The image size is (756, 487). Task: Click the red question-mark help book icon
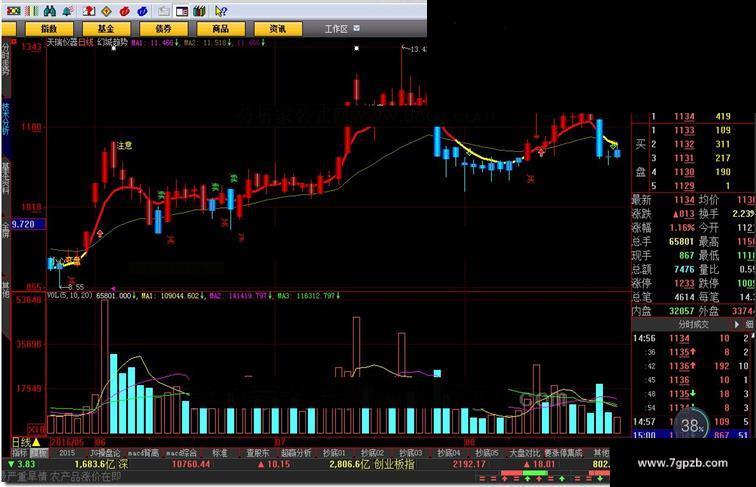point(88,11)
